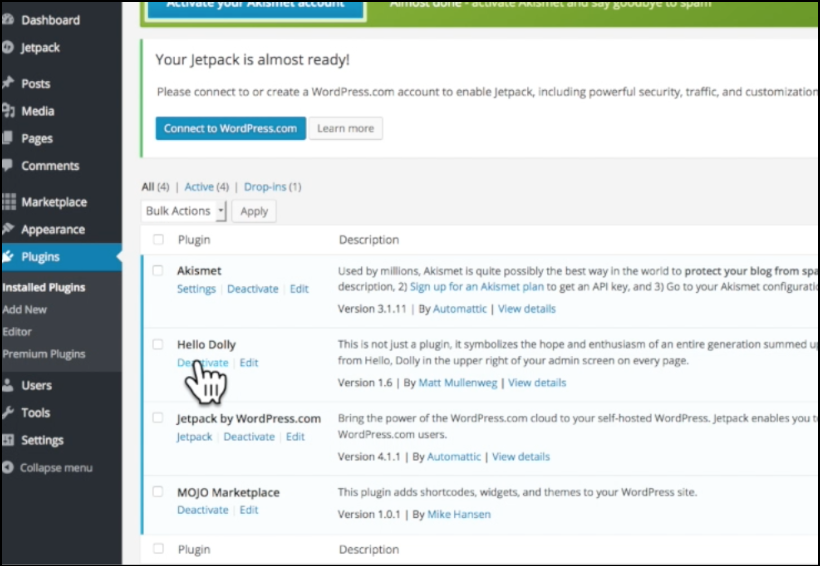This screenshot has width=820, height=566.
Task: Open Add New plugin submenu
Action: pyautogui.click(x=24, y=309)
